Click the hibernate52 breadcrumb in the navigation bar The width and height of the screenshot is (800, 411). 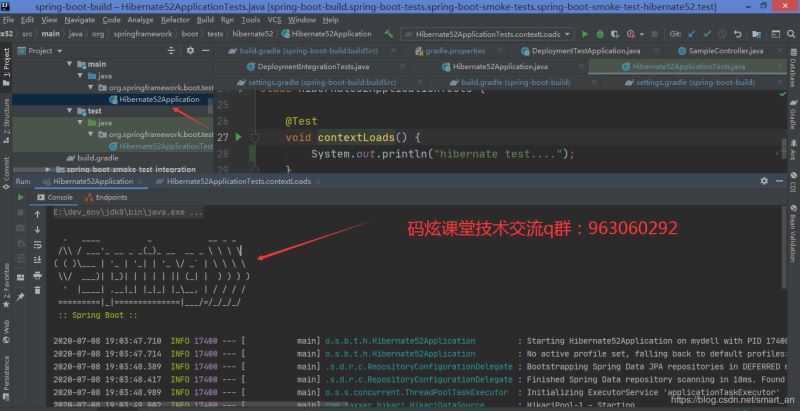(x=253, y=34)
